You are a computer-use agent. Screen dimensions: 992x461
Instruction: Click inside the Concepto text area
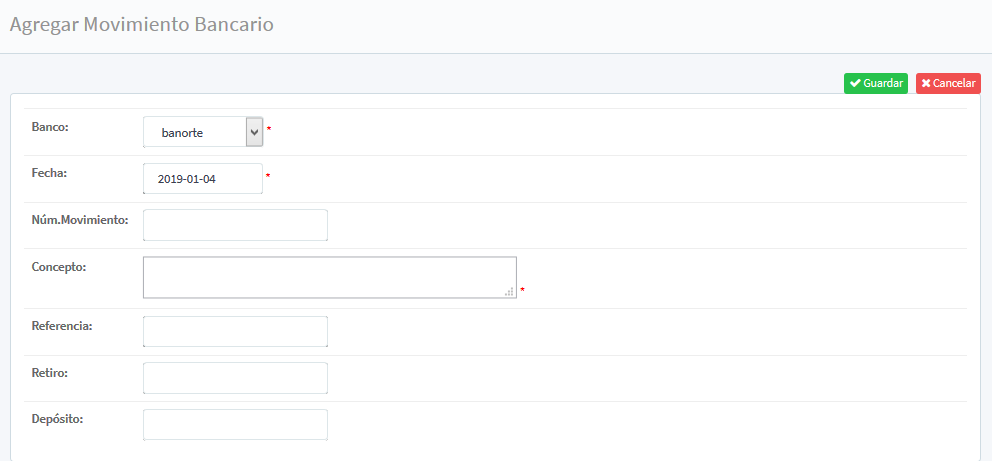point(329,277)
